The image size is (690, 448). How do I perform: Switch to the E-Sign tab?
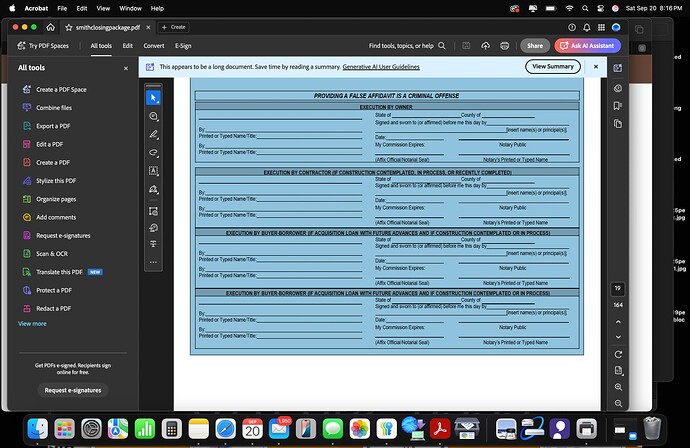click(183, 46)
